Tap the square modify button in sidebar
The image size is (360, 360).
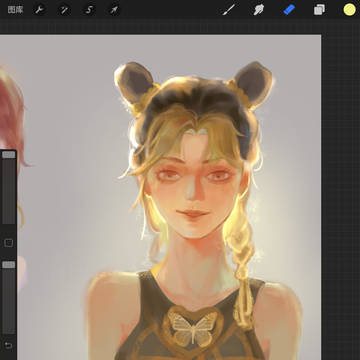tap(9, 243)
